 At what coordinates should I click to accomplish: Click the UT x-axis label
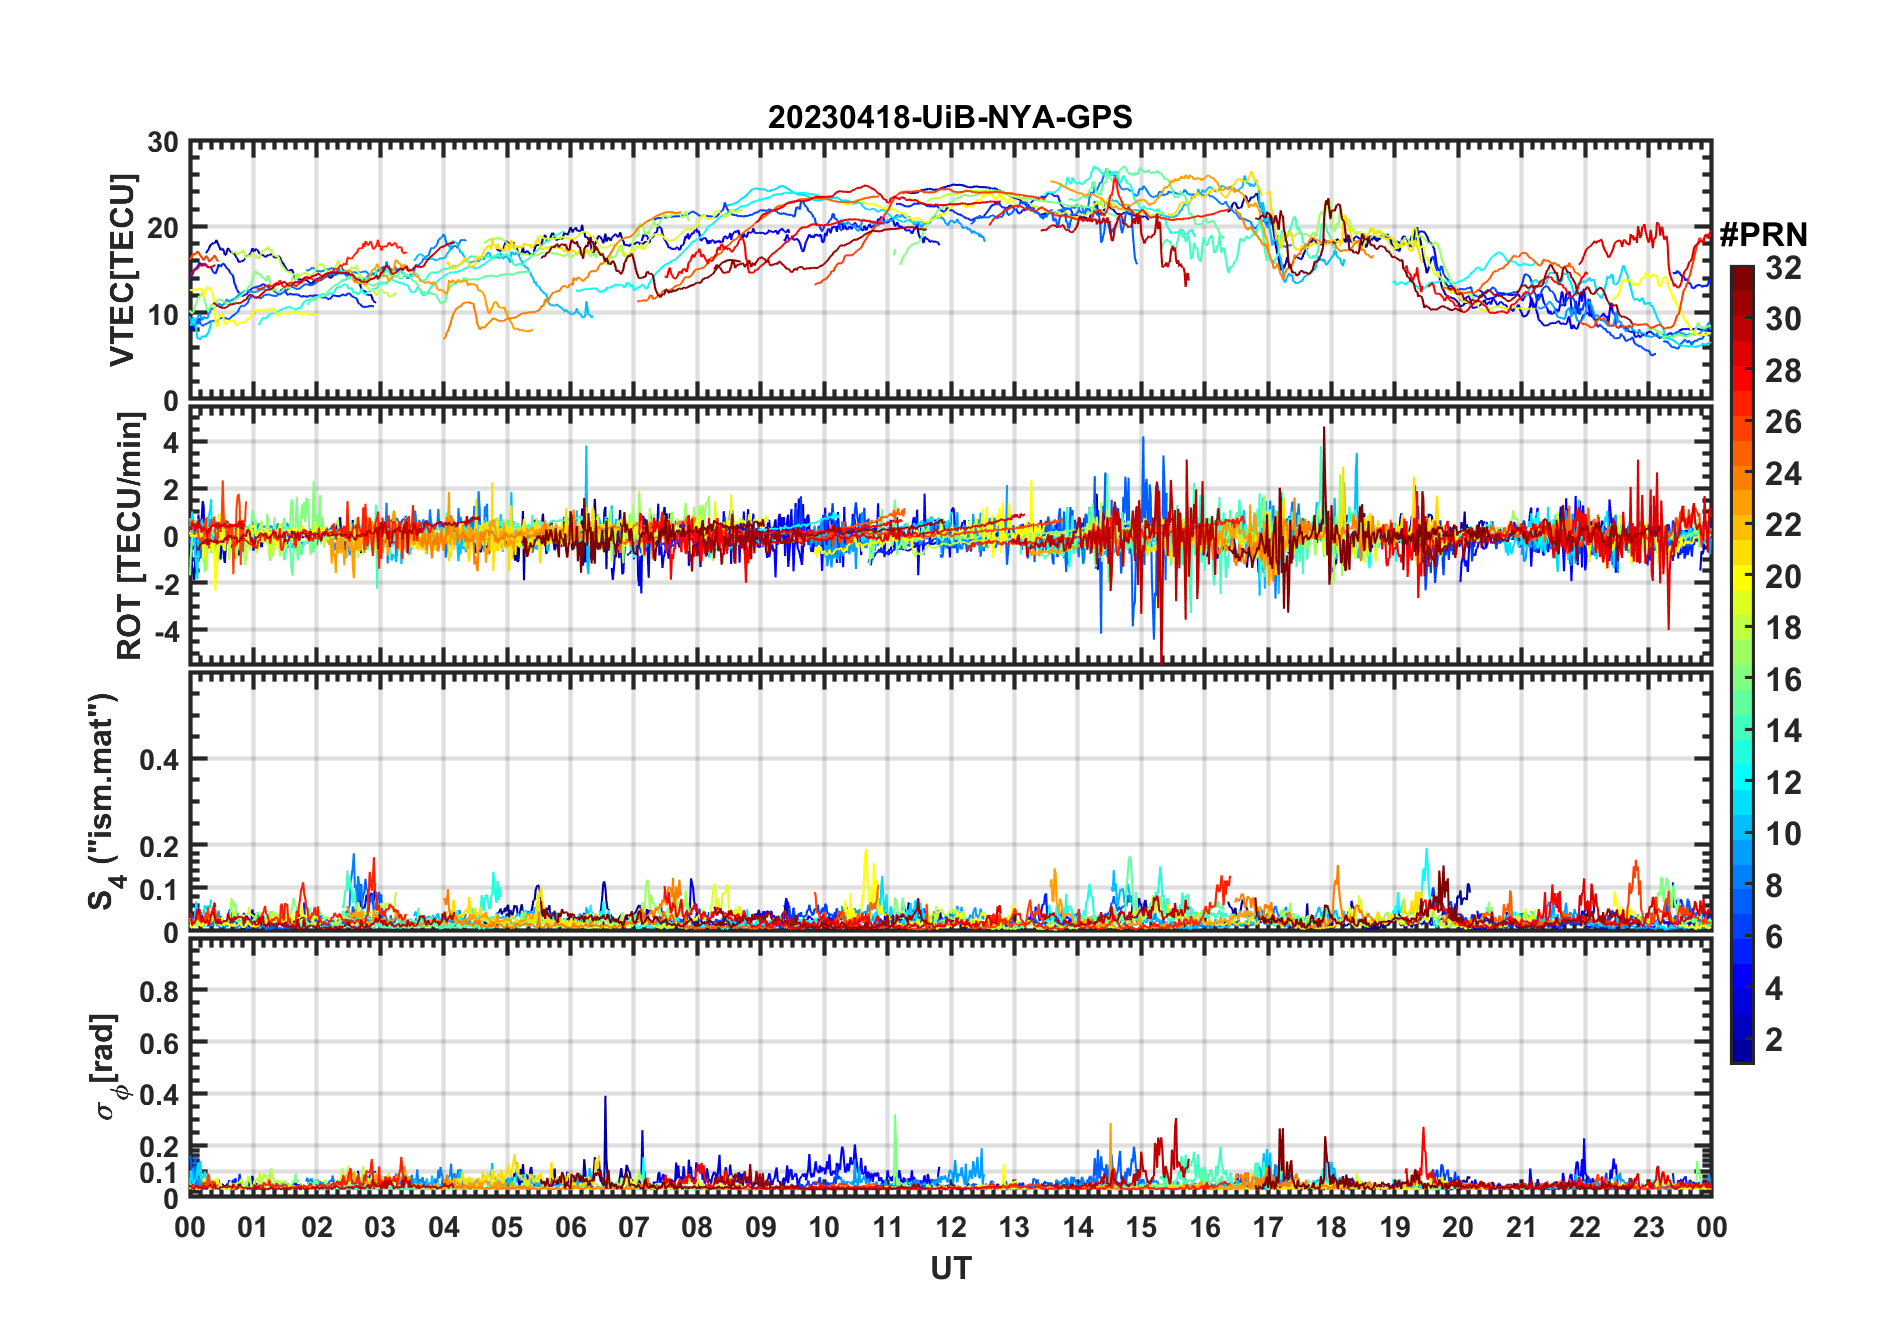coord(951,1268)
